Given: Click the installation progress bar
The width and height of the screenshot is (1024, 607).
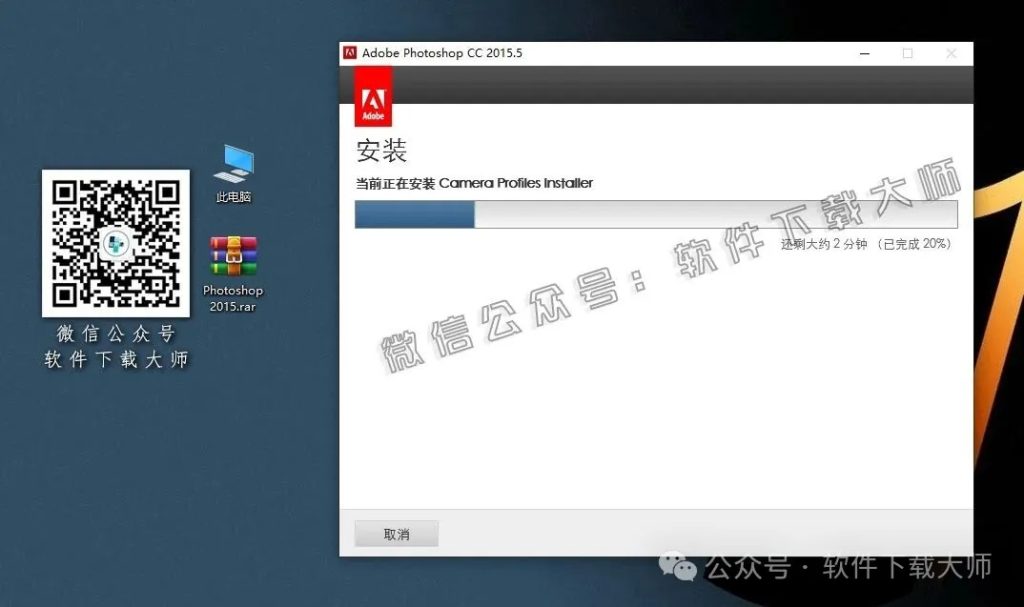Looking at the screenshot, I should coord(655,213).
